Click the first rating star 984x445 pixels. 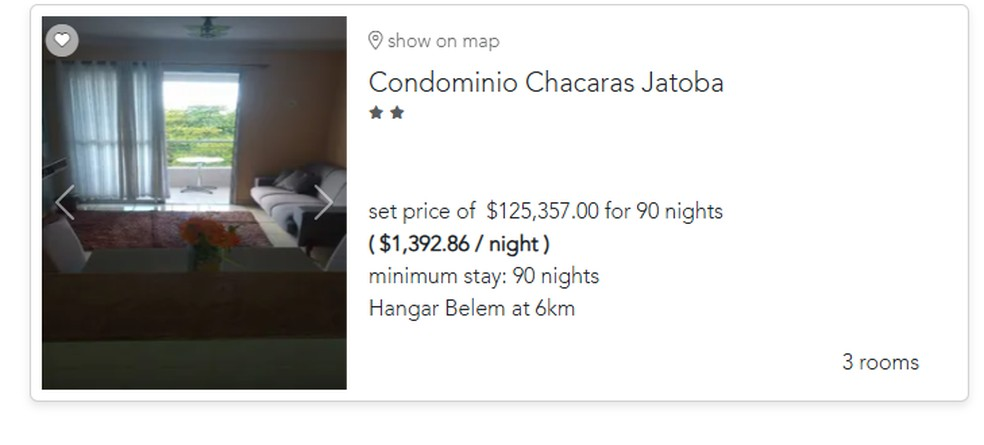tap(376, 113)
